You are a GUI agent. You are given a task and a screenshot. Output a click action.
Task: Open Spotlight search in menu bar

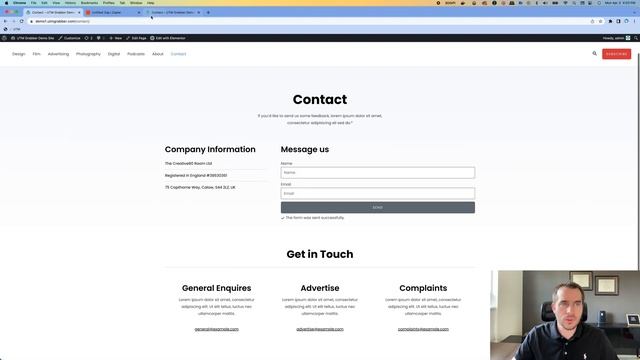pos(574,3)
